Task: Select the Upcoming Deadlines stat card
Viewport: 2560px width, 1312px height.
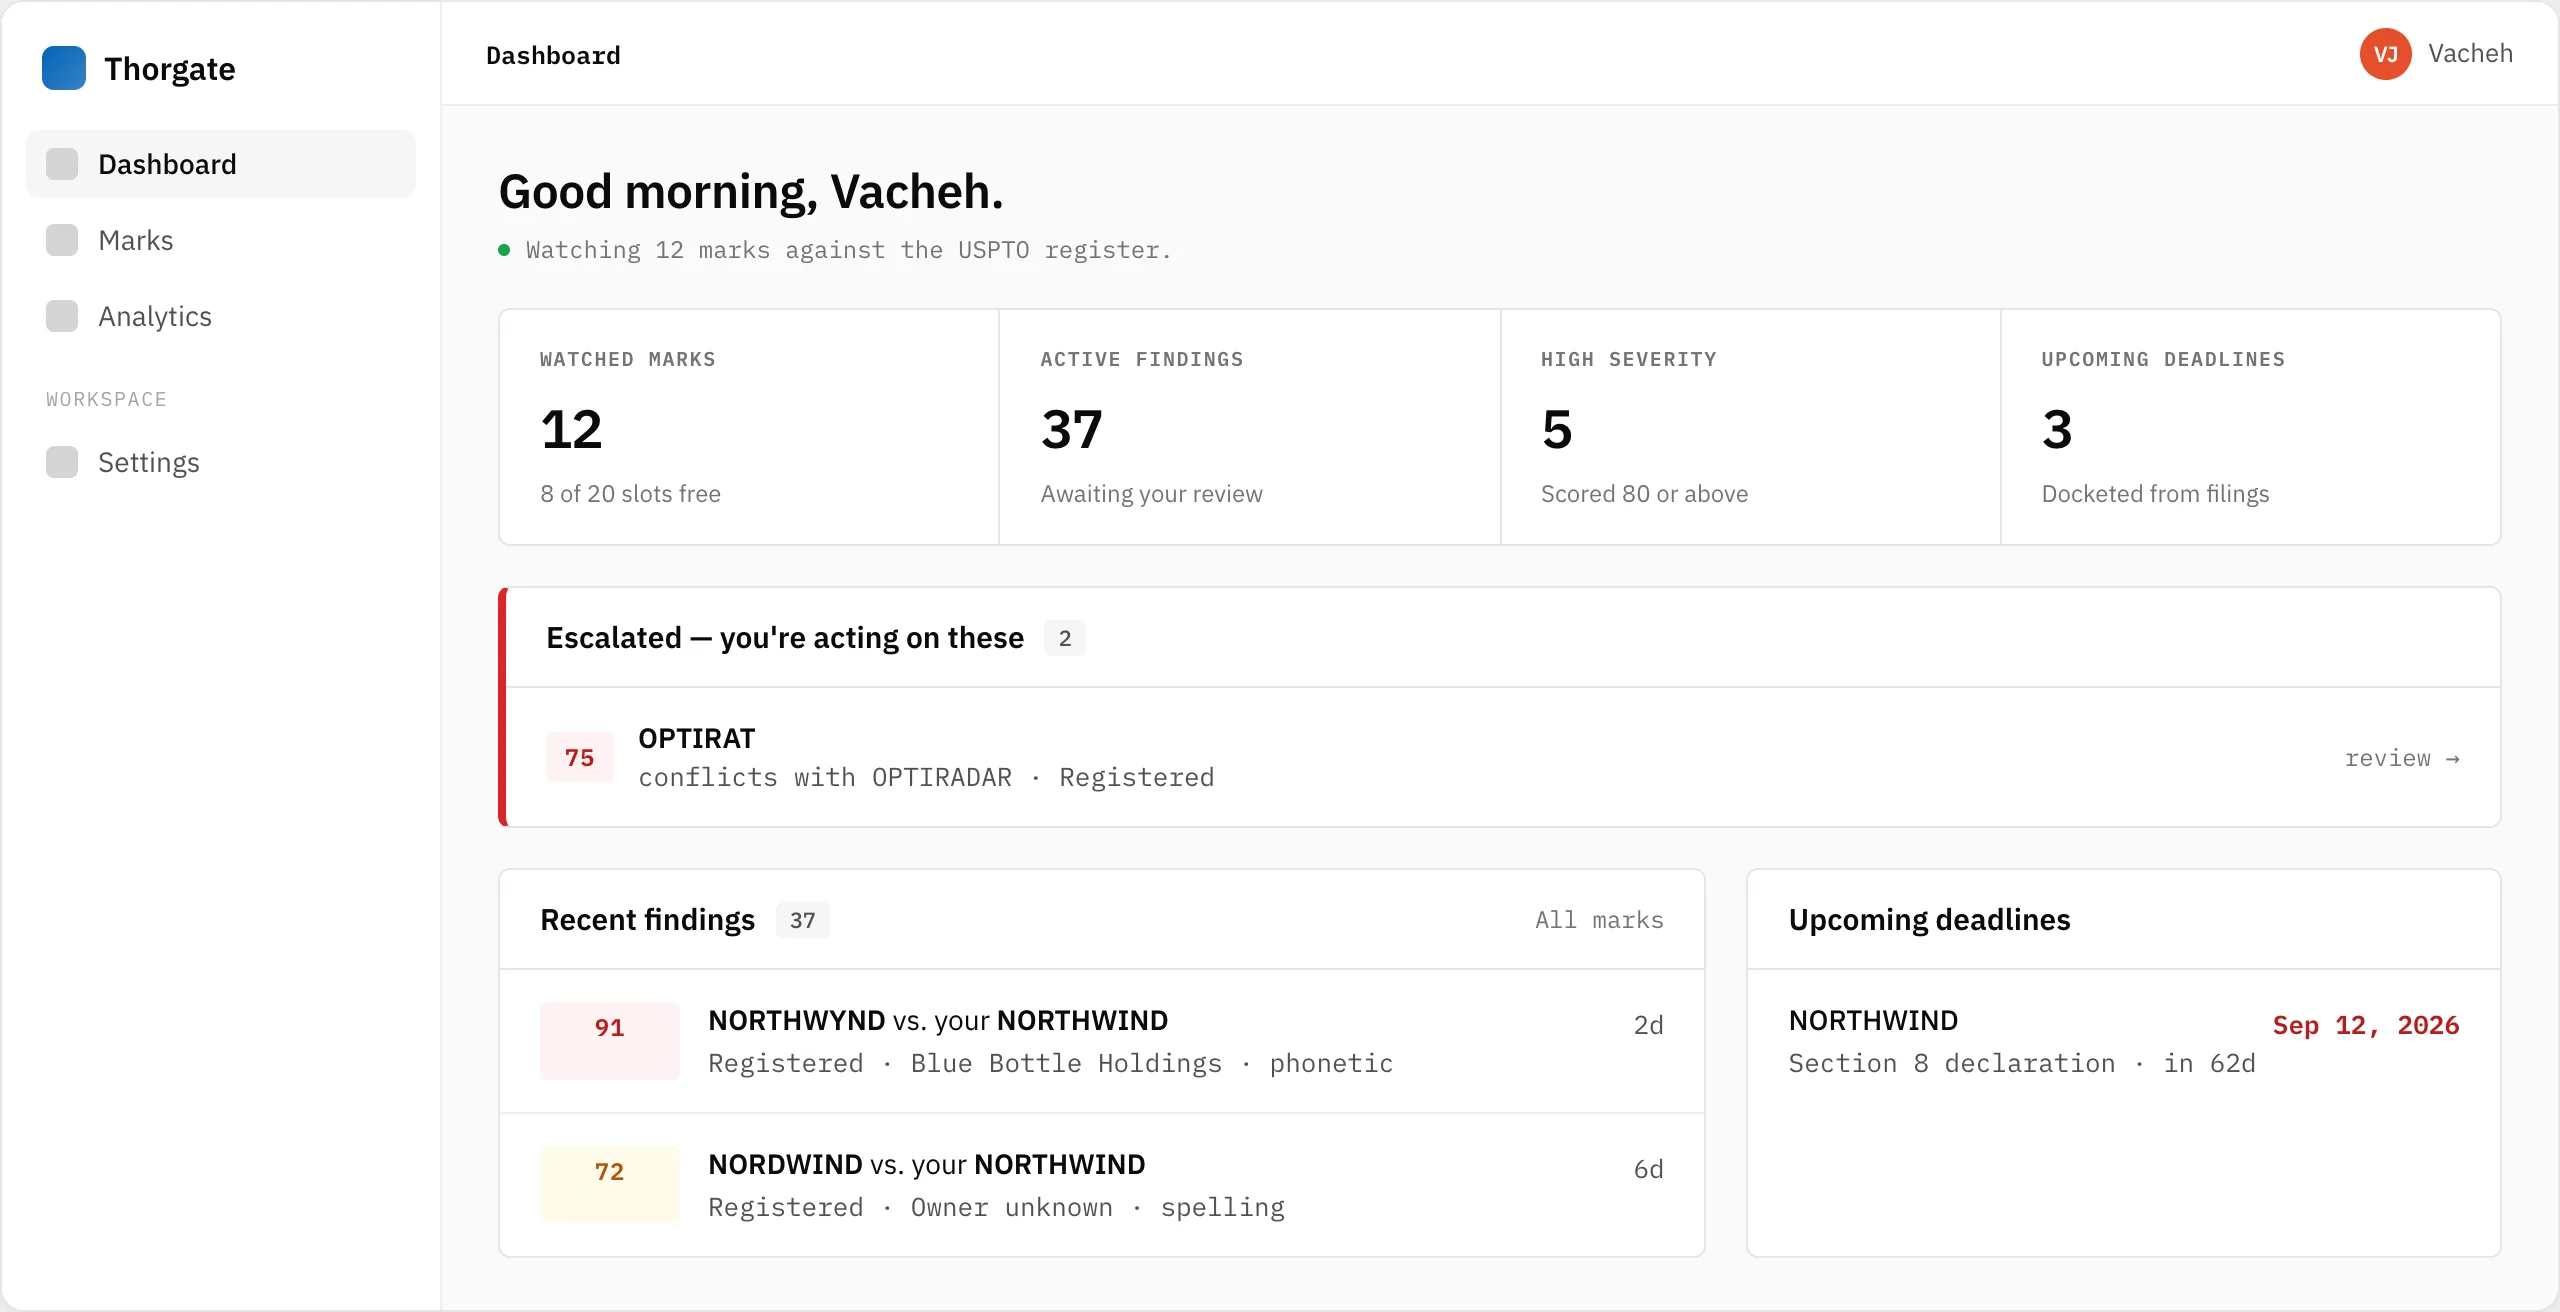Action: click(x=2251, y=427)
